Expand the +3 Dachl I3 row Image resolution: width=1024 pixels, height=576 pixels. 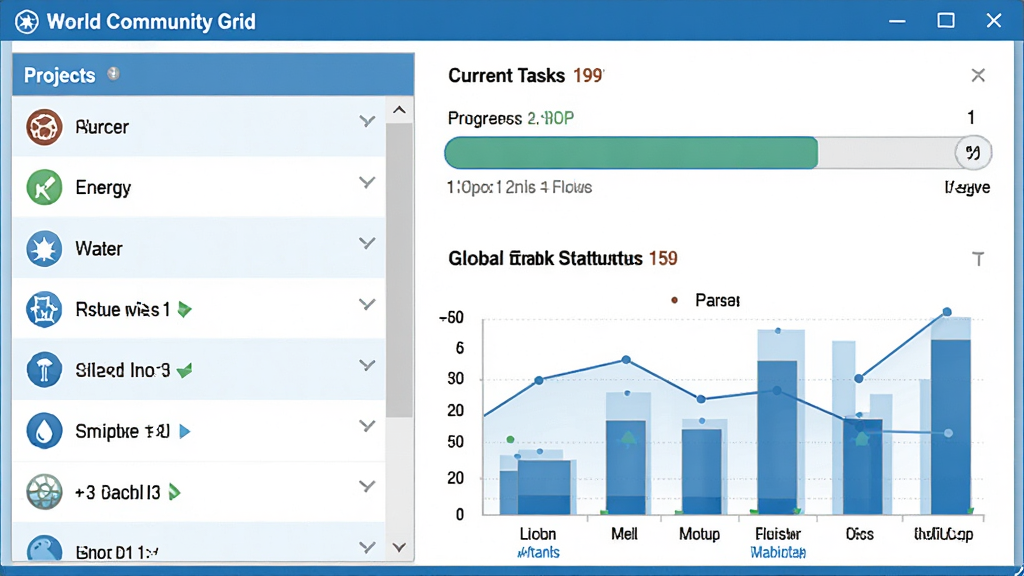368,487
